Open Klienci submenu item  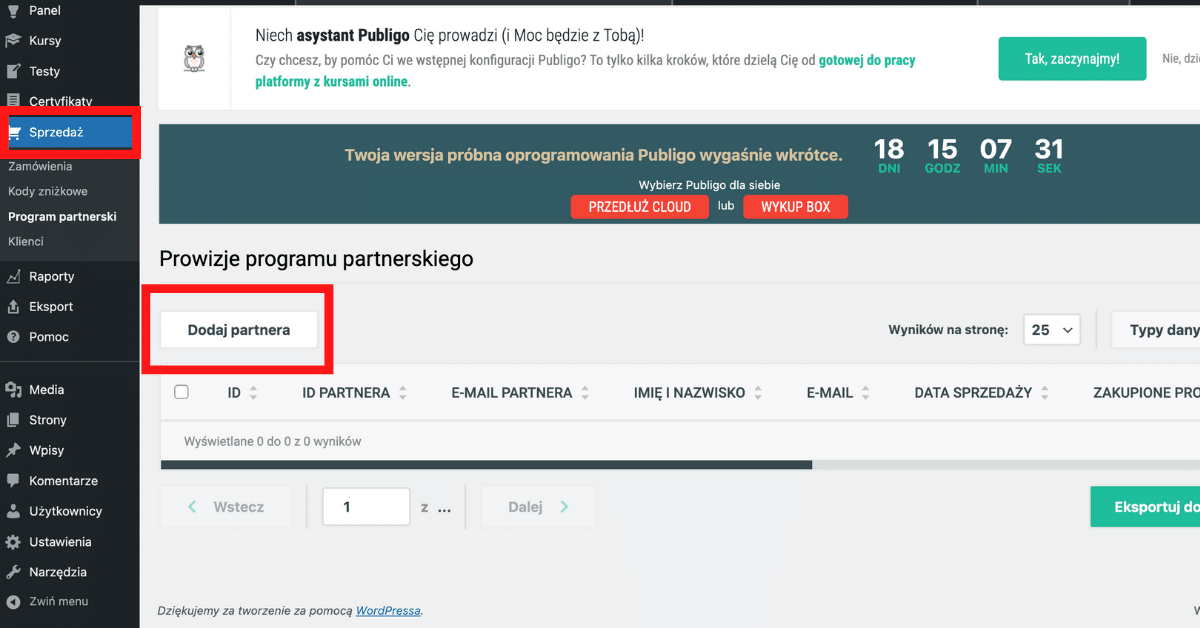click(x=26, y=241)
